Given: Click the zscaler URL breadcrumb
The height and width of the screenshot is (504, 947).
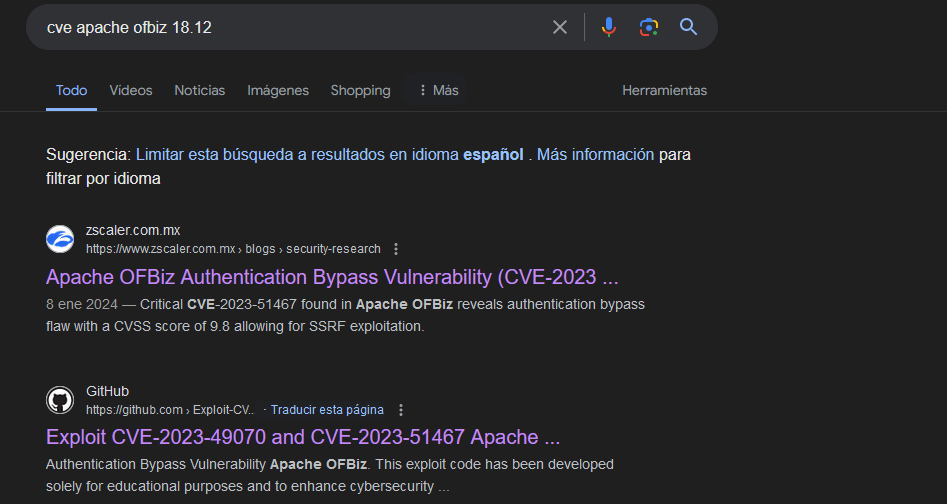Looking at the screenshot, I should point(233,249).
